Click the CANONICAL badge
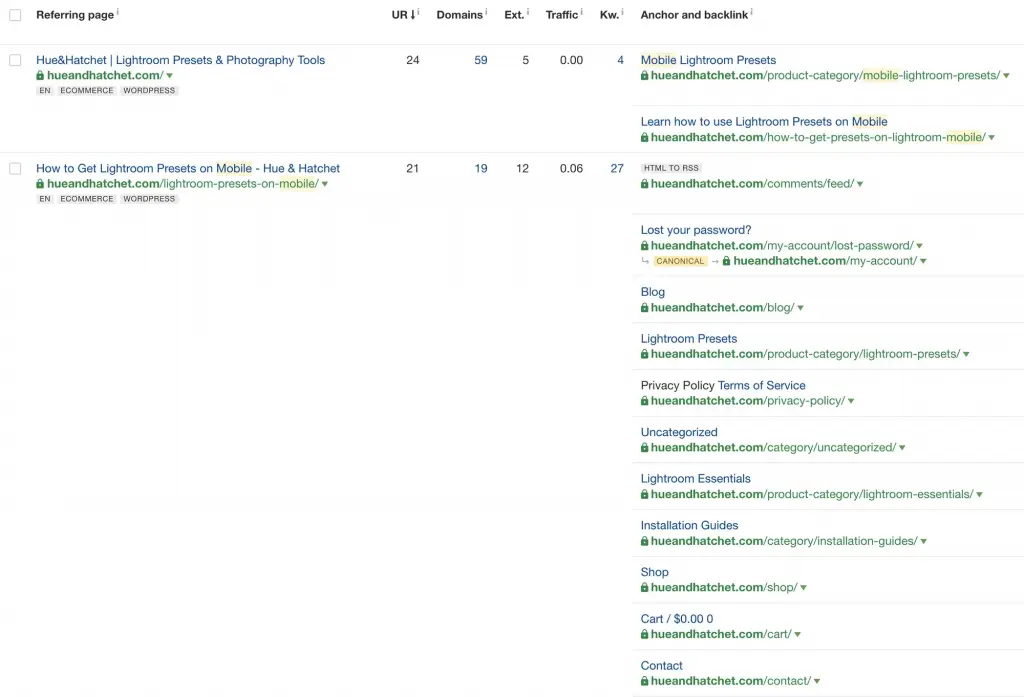 coord(680,261)
